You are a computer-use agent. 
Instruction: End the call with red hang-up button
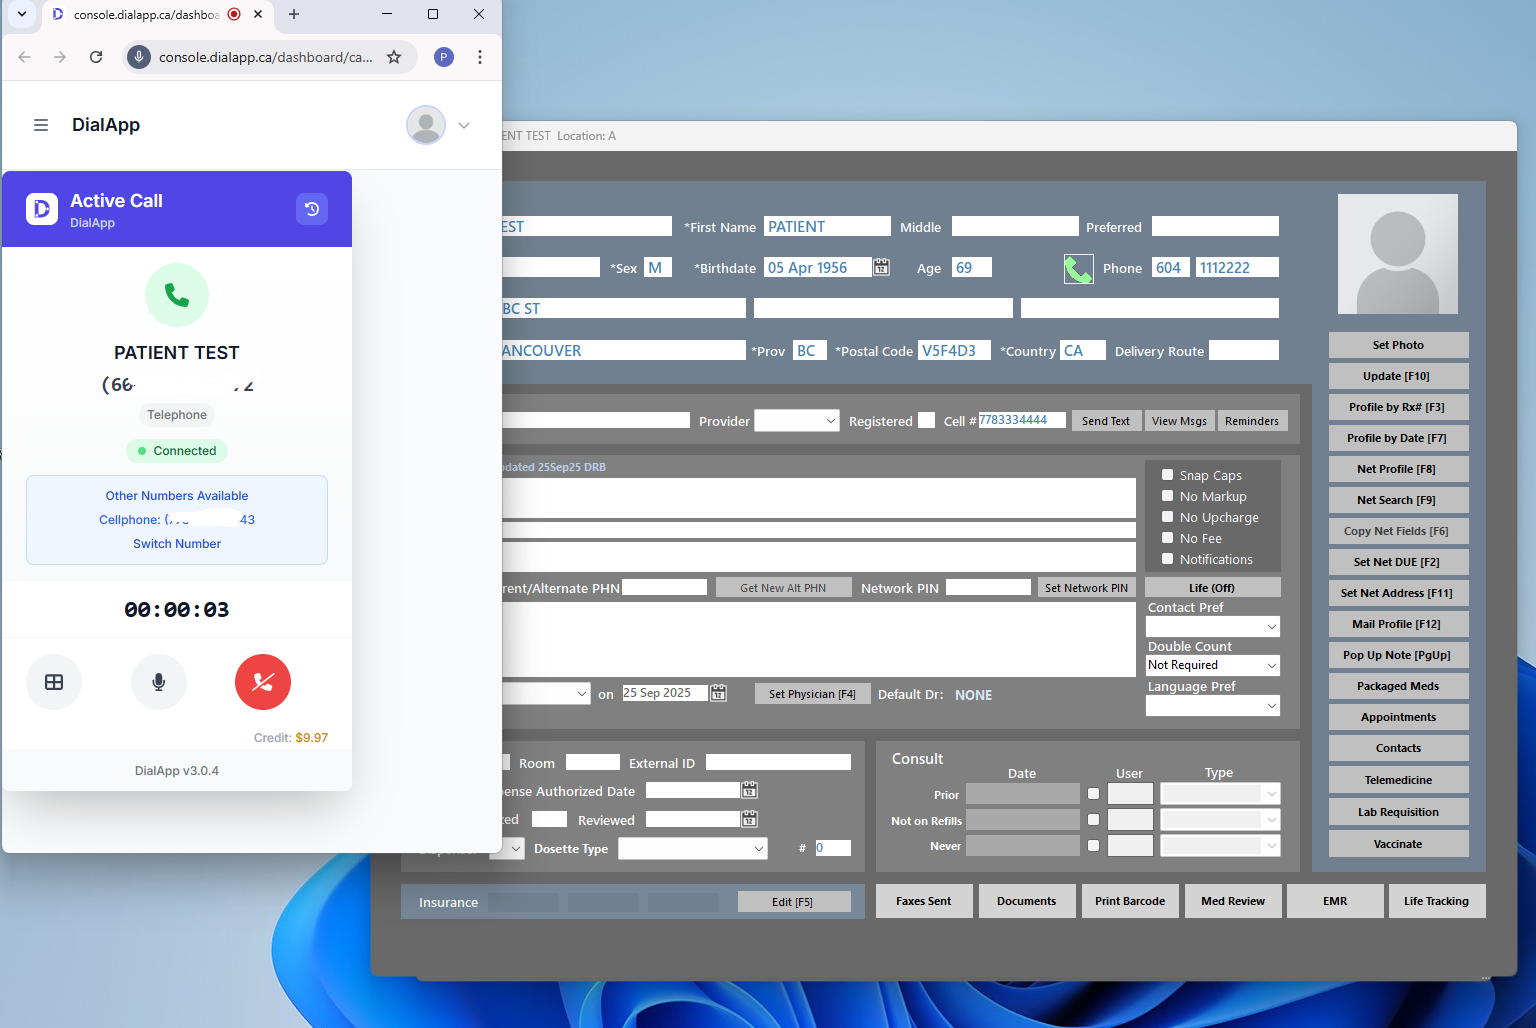click(262, 682)
